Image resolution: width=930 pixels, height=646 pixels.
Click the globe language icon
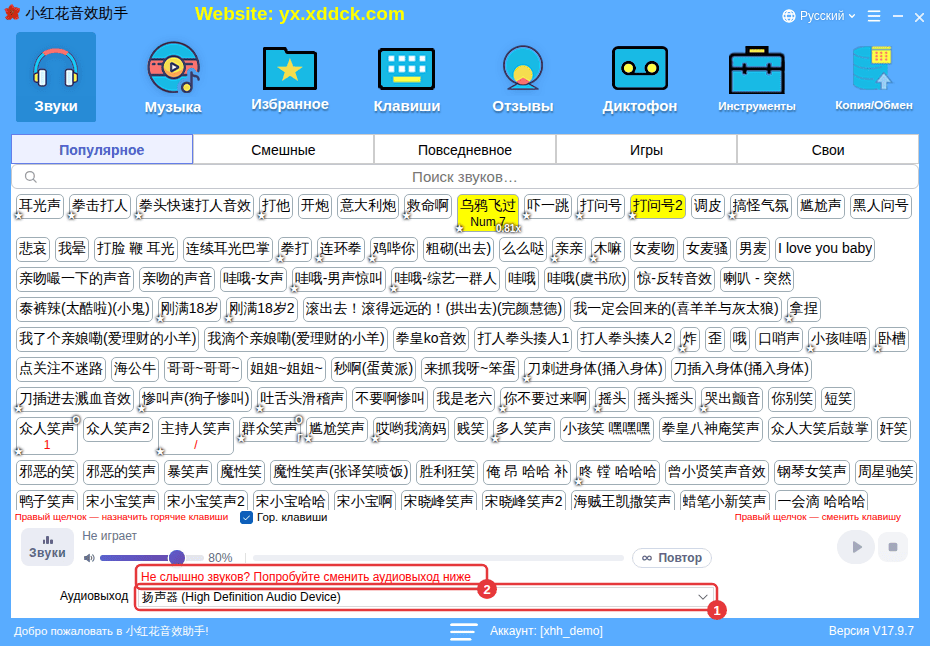click(x=789, y=16)
